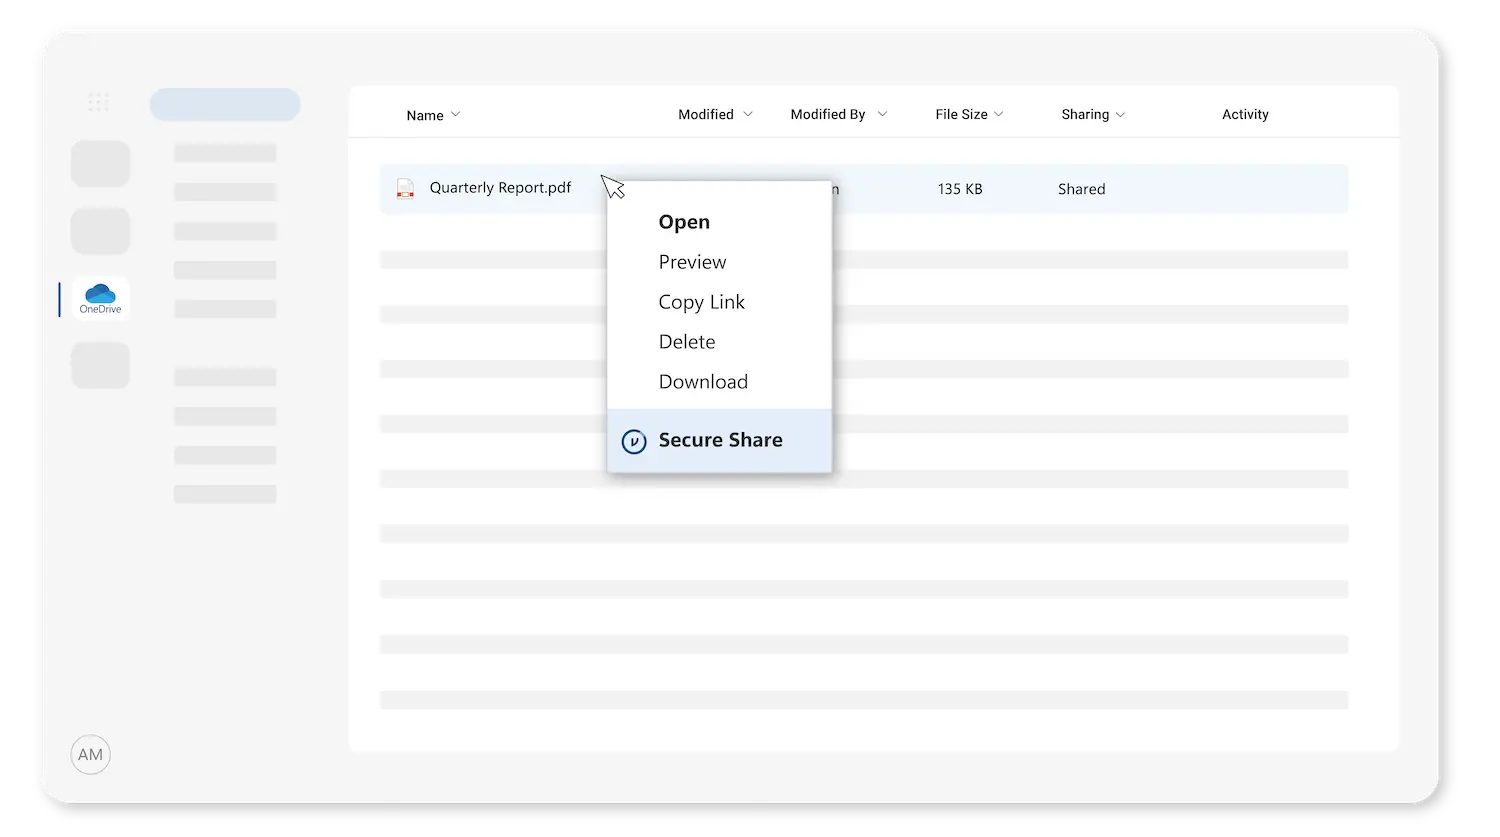Screen dimensions: 1500x837
Task: Select the Secure Share menu option
Action: tap(720, 440)
